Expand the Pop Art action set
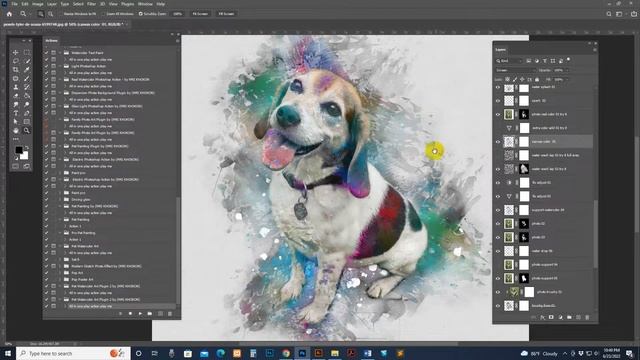 pos(60,273)
